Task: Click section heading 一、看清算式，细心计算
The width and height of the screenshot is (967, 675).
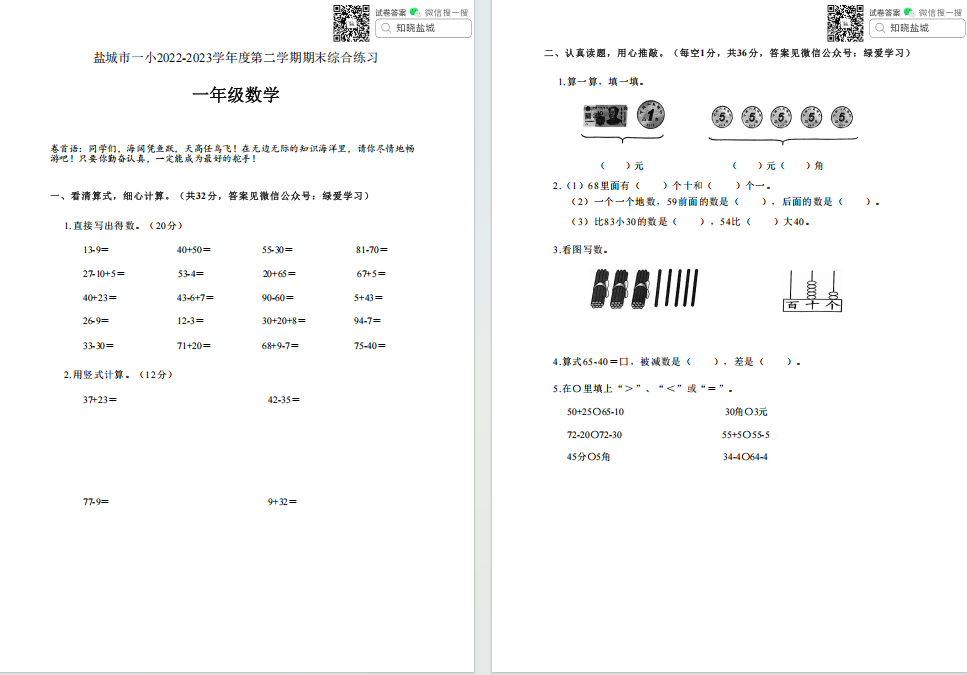Action: (210, 196)
